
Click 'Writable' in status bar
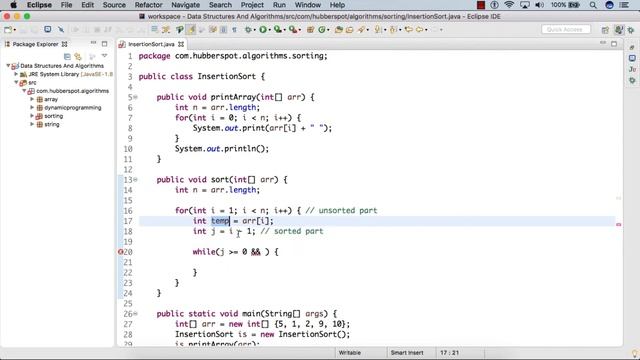point(350,353)
